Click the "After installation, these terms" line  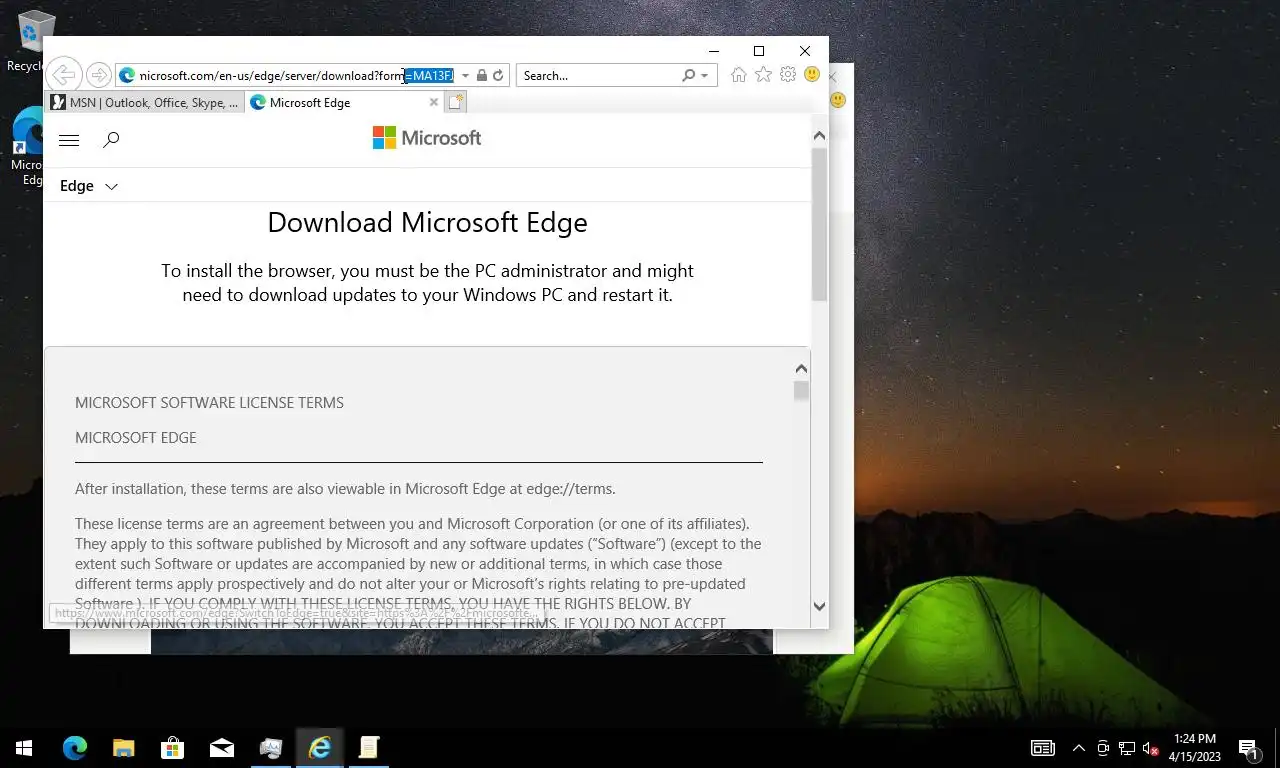point(345,489)
